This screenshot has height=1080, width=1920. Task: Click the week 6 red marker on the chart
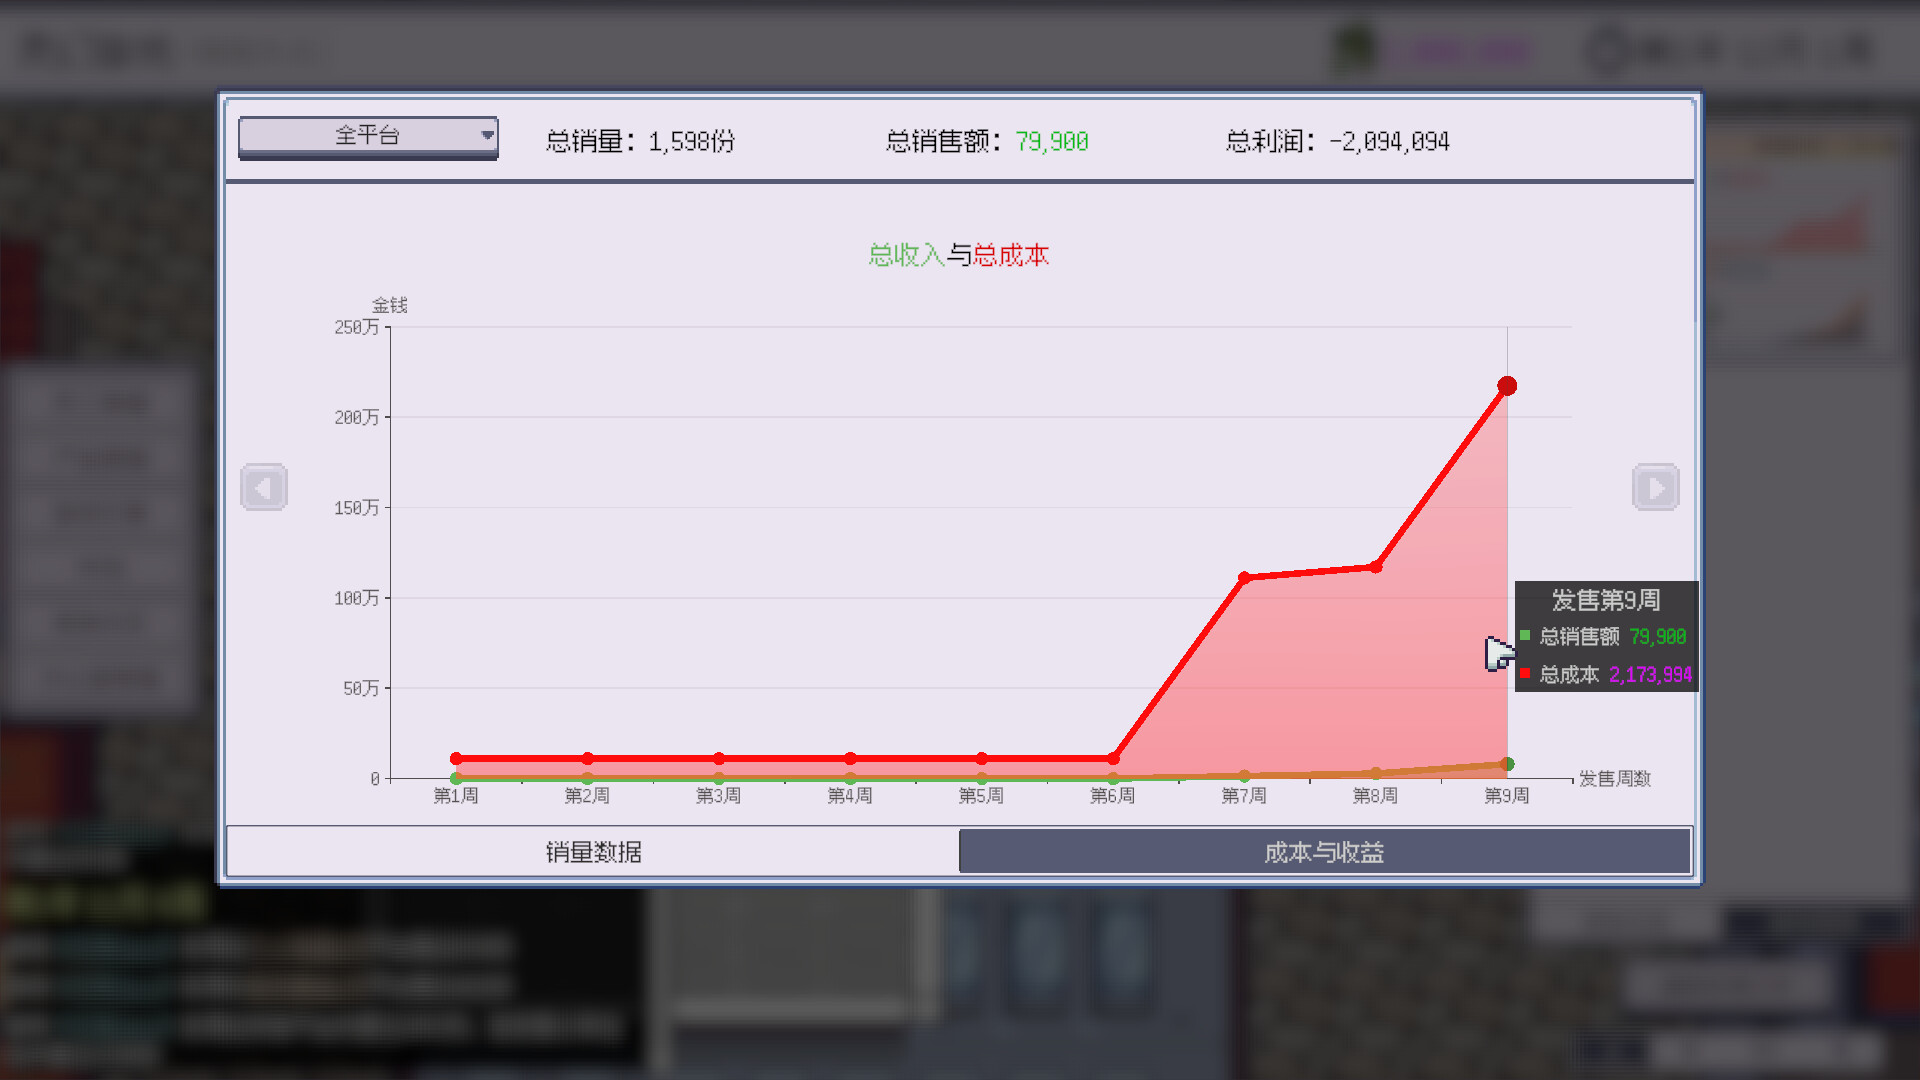coord(1112,758)
